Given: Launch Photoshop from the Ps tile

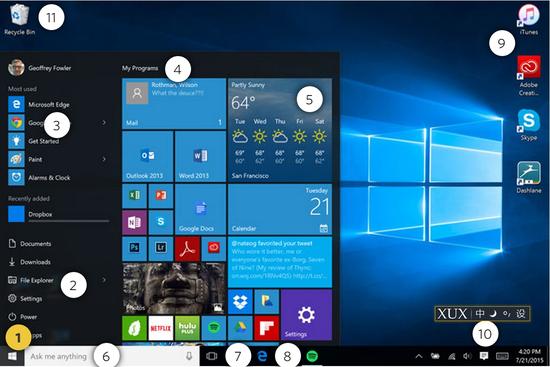Looking at the screenshot, I should [134, 249].
